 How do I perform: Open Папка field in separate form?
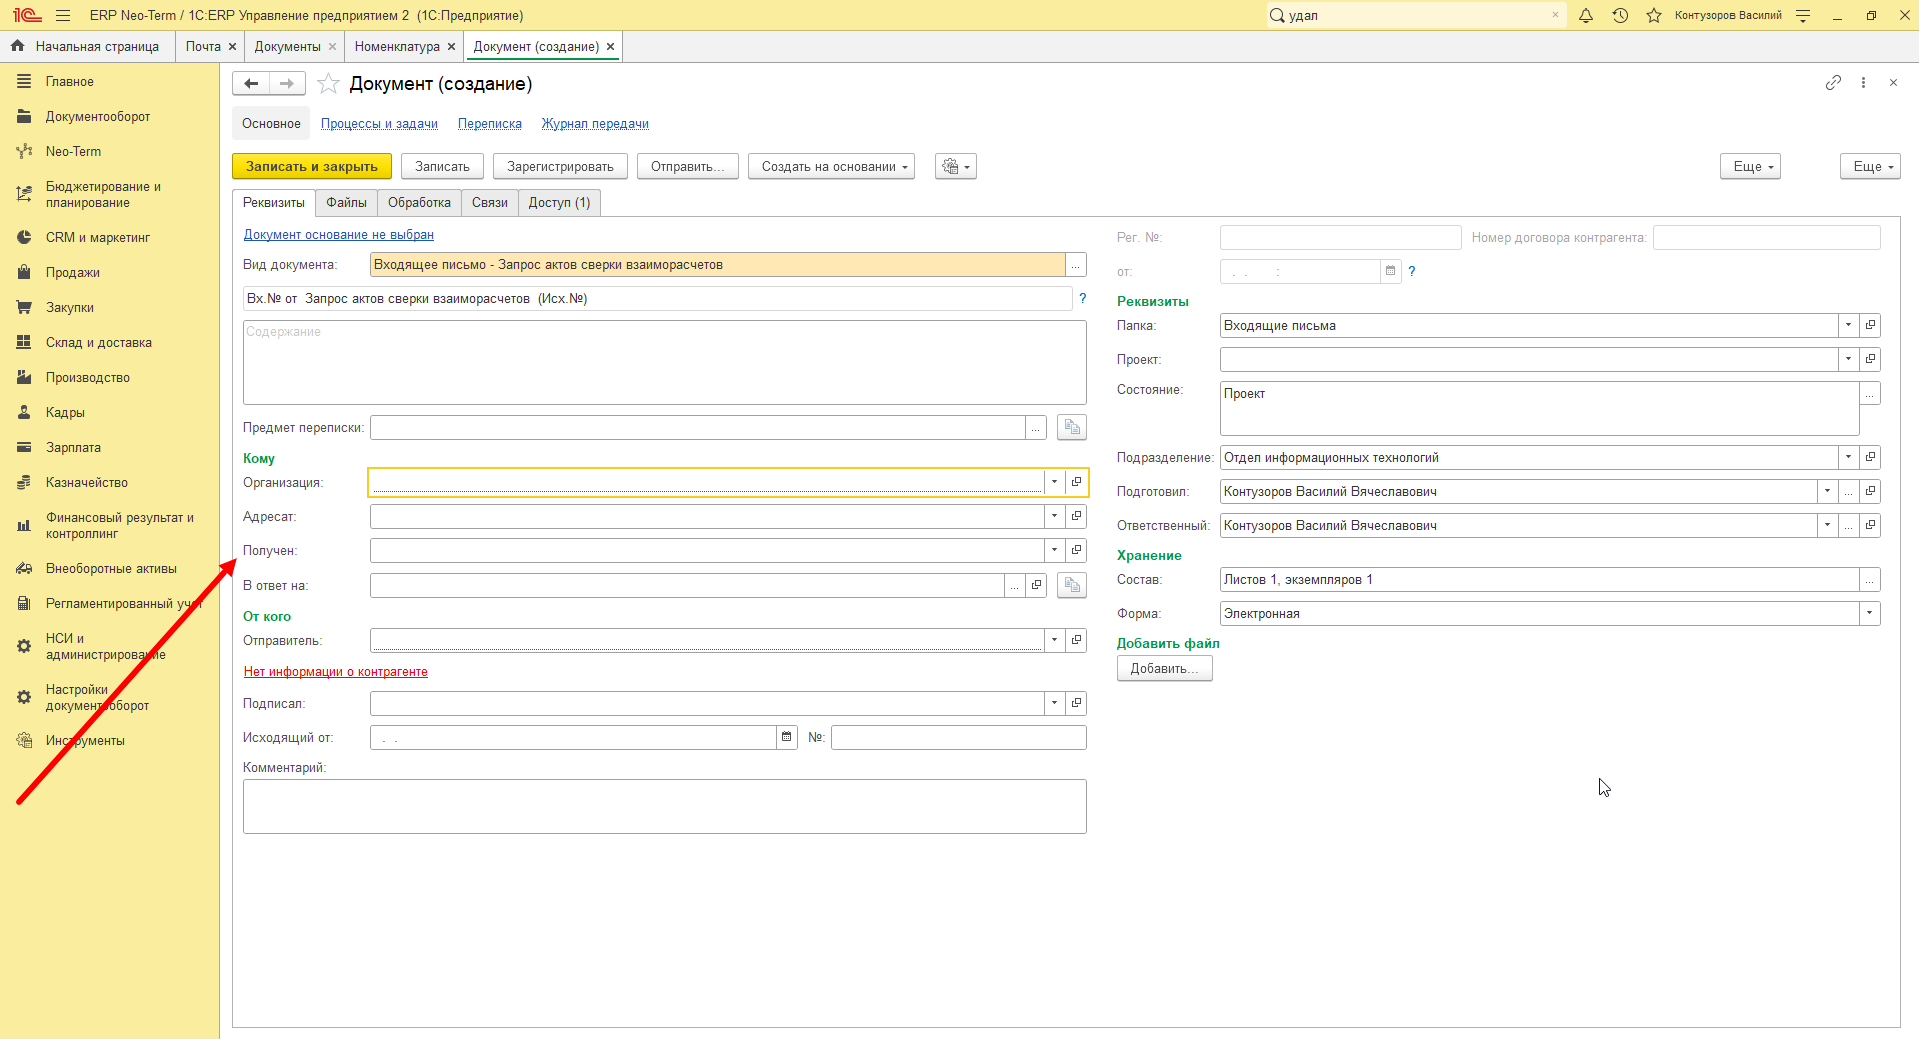(x=1870, y=325)
